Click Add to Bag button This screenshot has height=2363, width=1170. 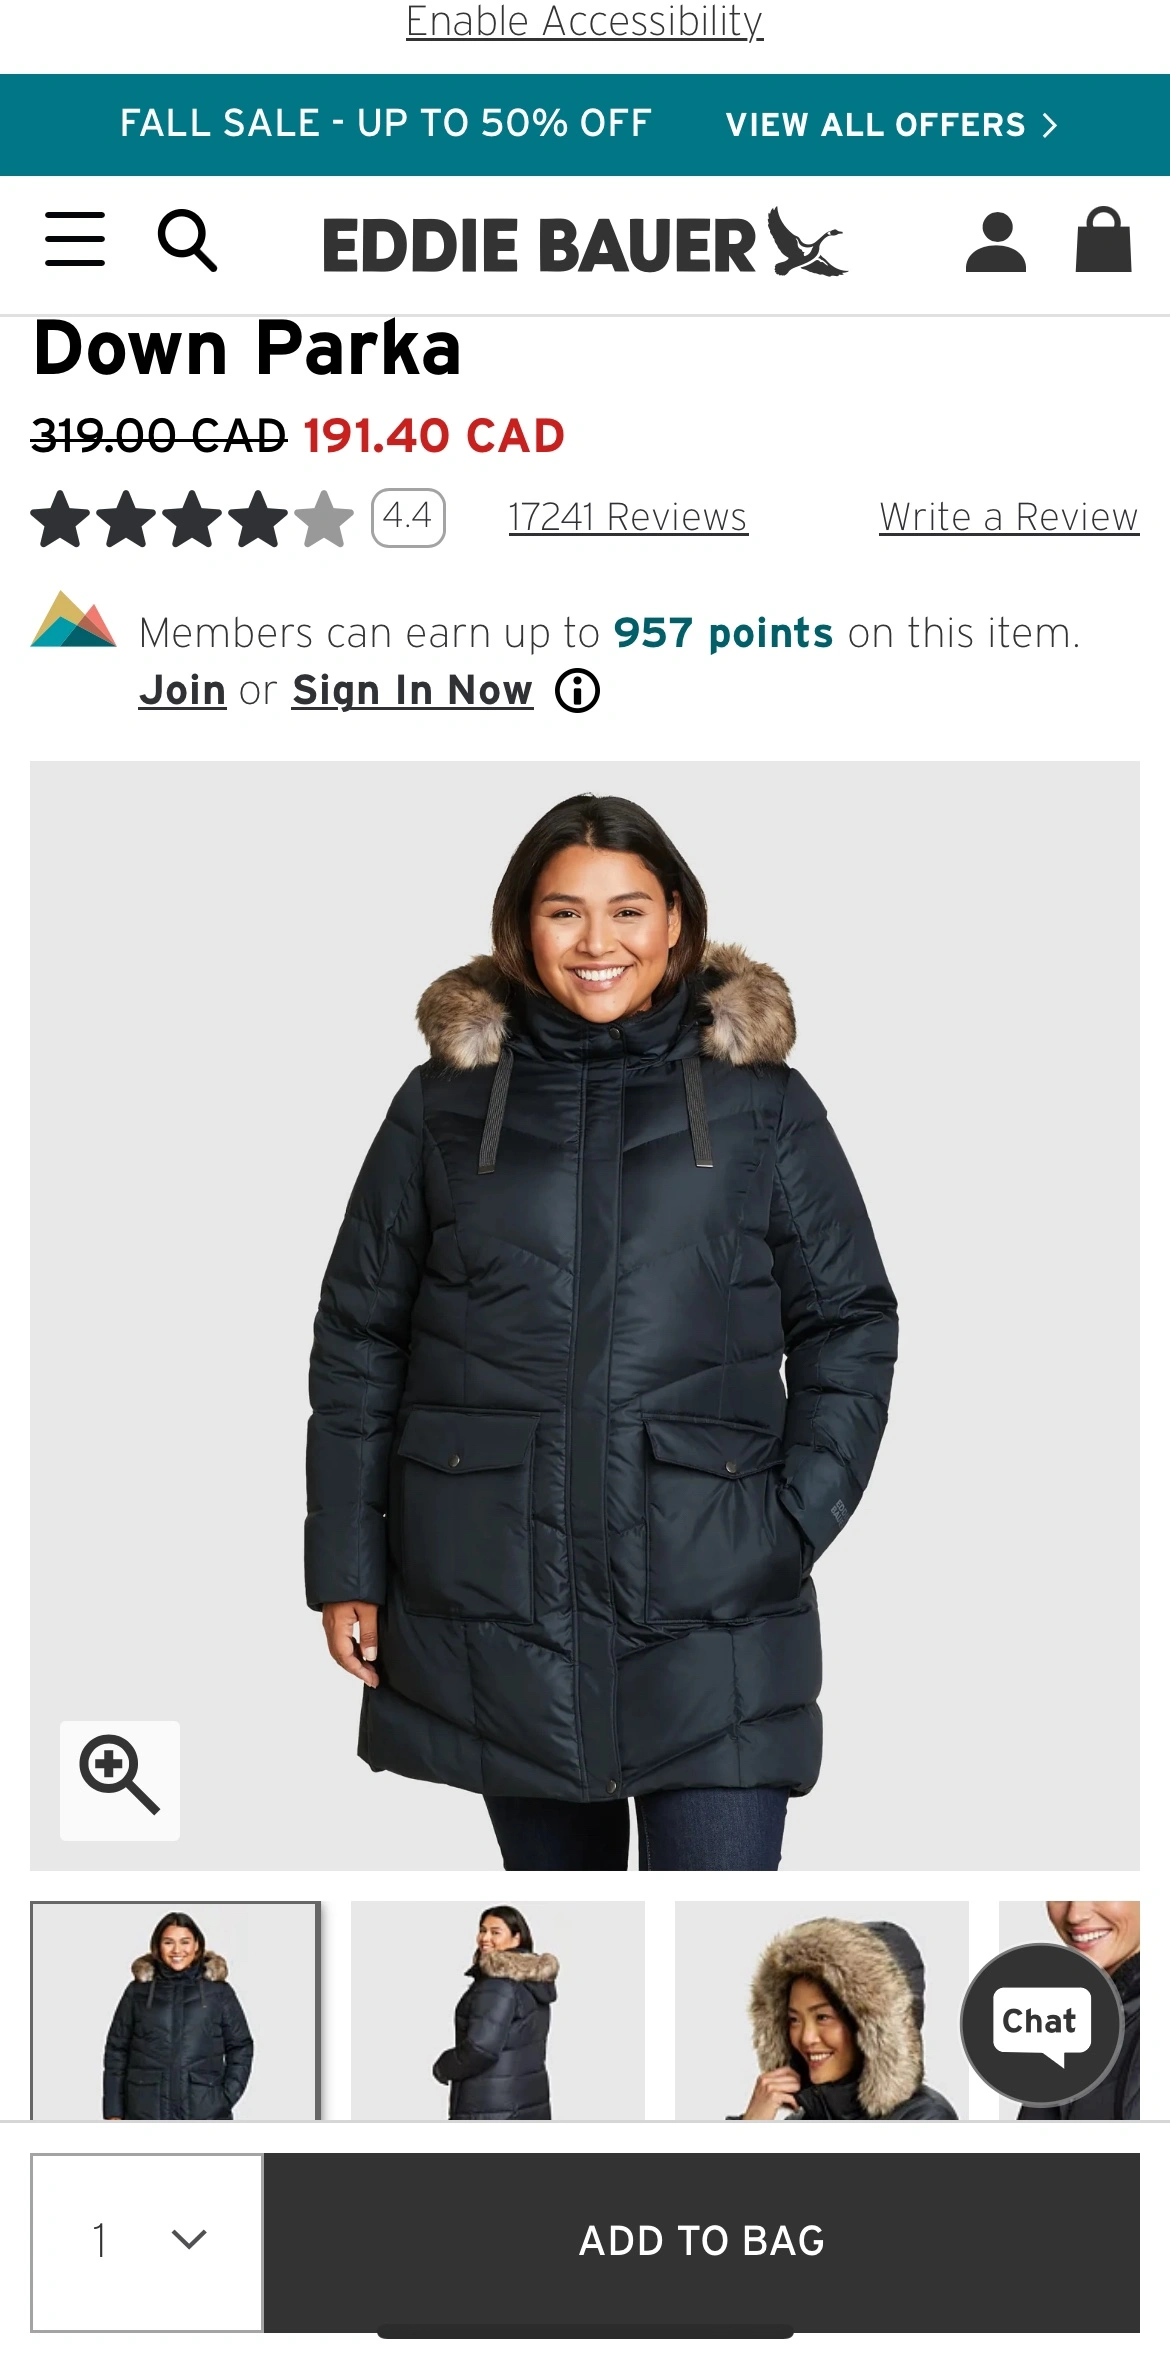click(x=702, y=2241)
